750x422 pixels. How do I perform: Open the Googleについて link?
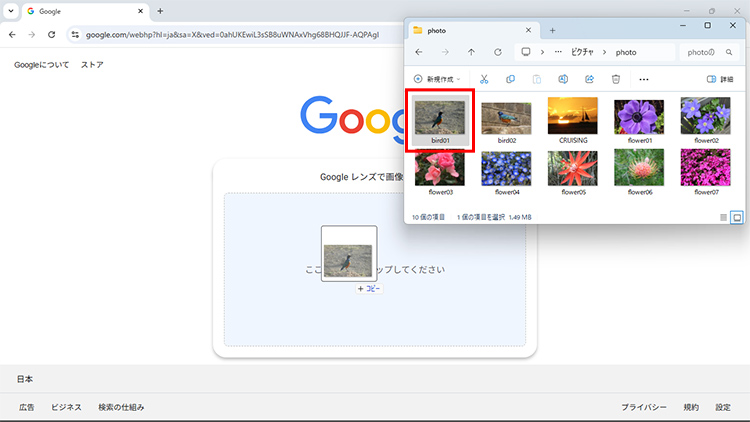point(39,65)
